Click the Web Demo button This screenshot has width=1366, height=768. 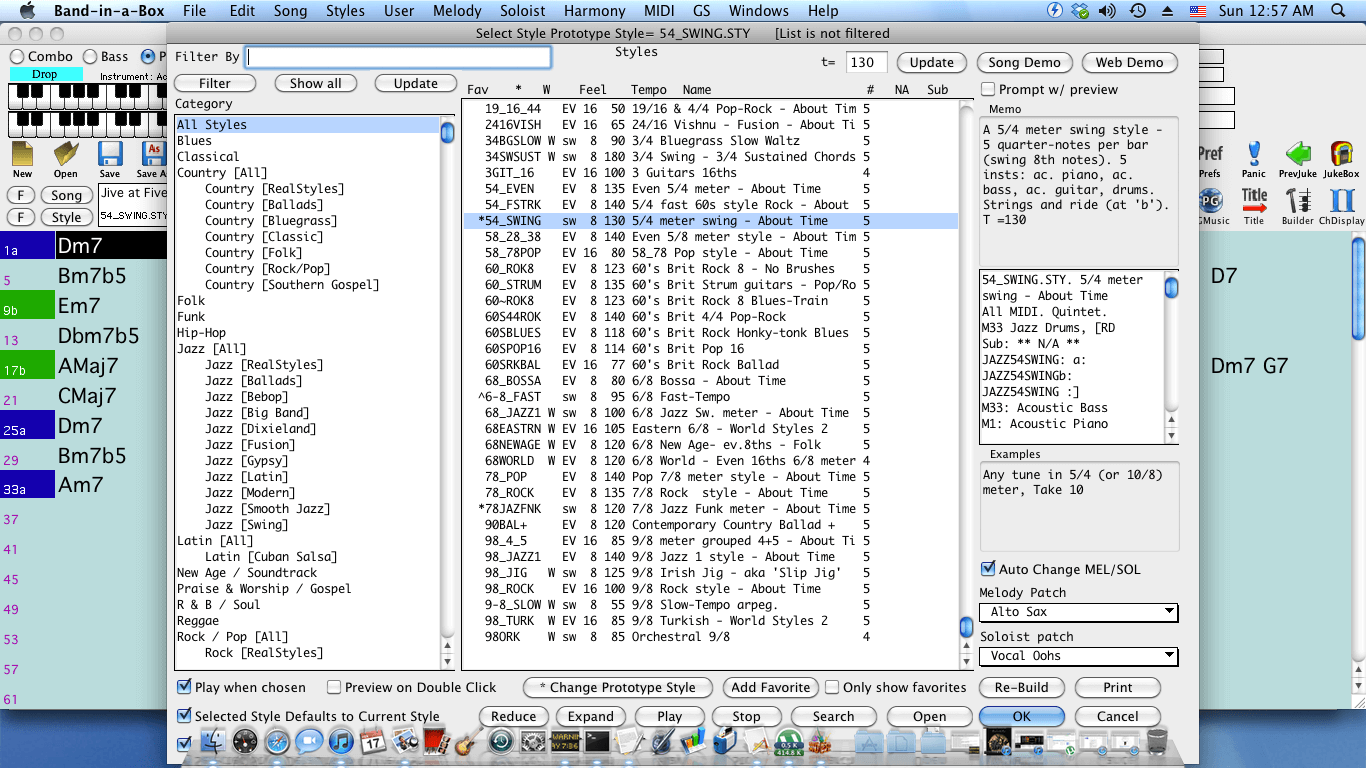(1129, 62)
